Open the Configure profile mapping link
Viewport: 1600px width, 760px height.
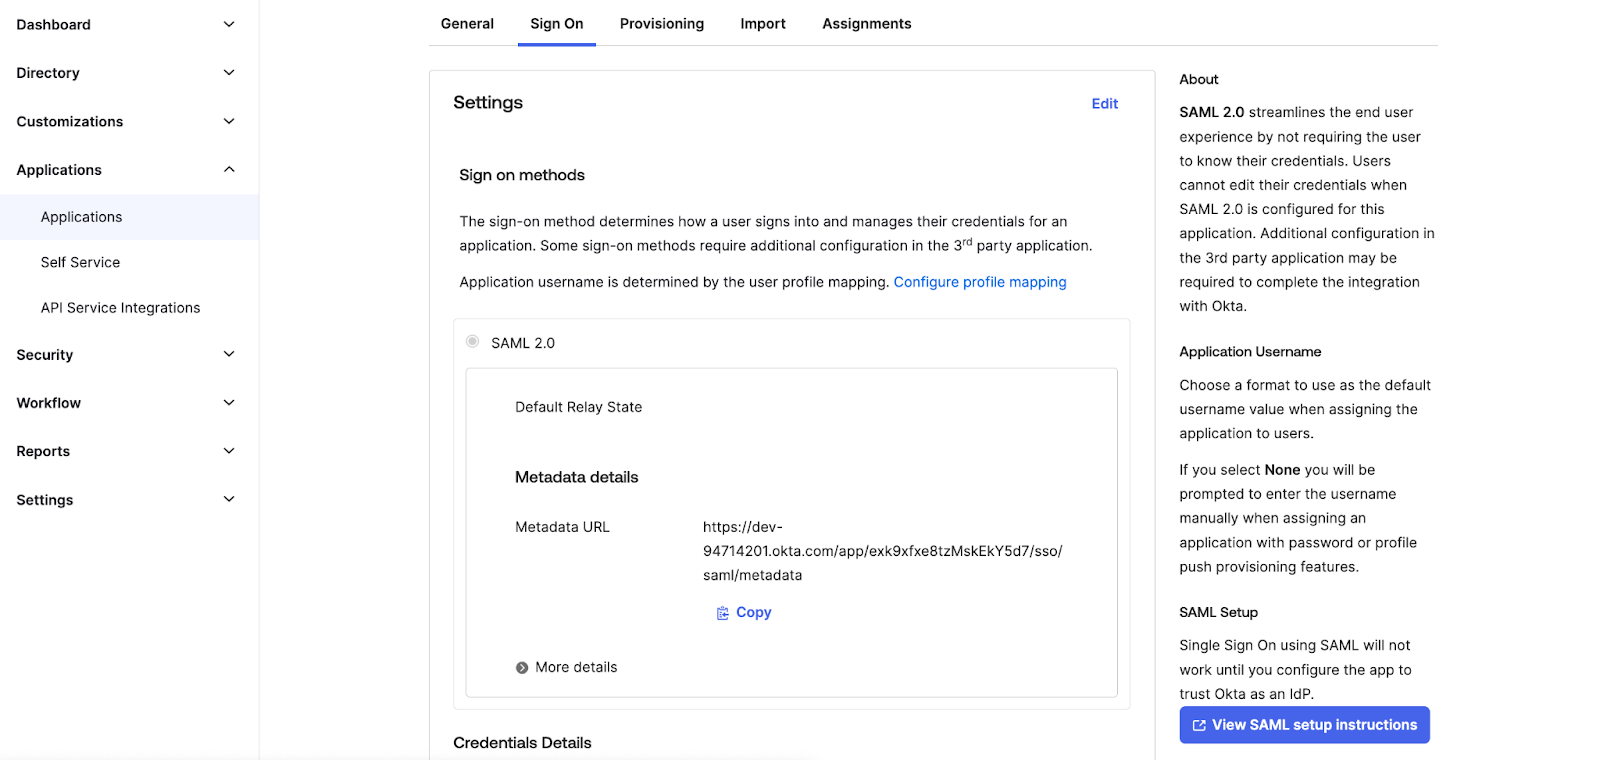pyautogui.click(x=979, y=282)
